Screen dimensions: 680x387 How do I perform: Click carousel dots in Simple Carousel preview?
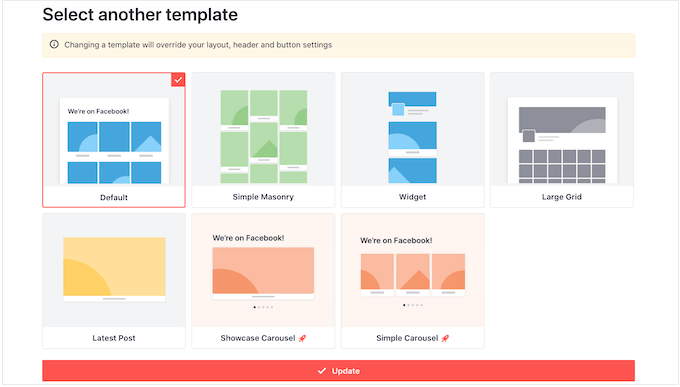point(412,305)
